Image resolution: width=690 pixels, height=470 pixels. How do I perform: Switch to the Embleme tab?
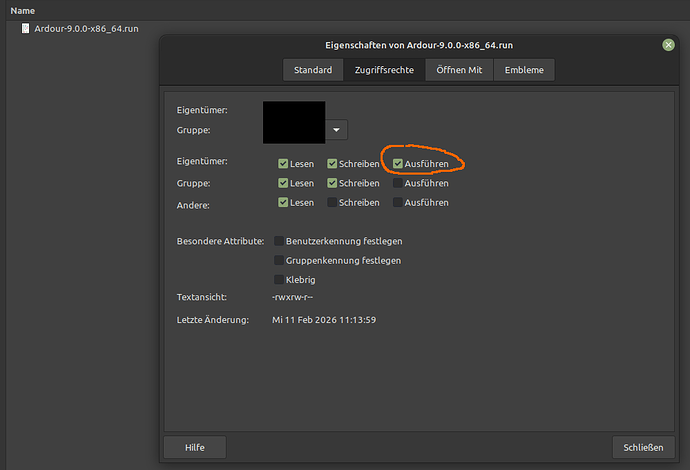click(x=524, y=70)
